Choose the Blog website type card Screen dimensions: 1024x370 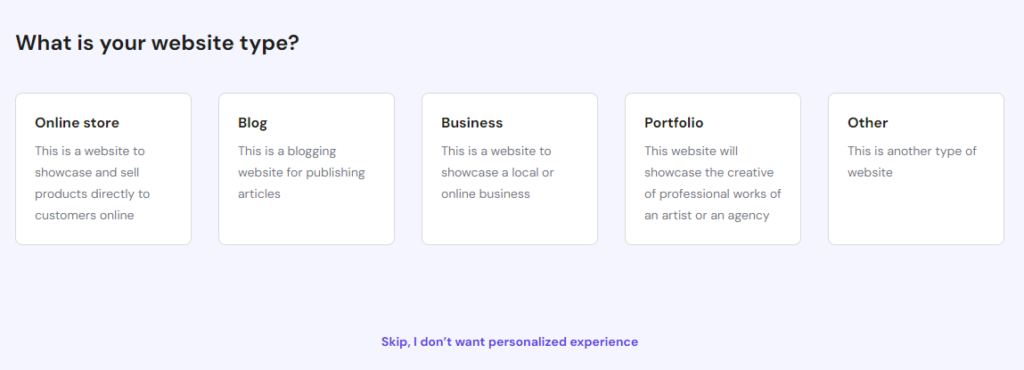[306, 169]
